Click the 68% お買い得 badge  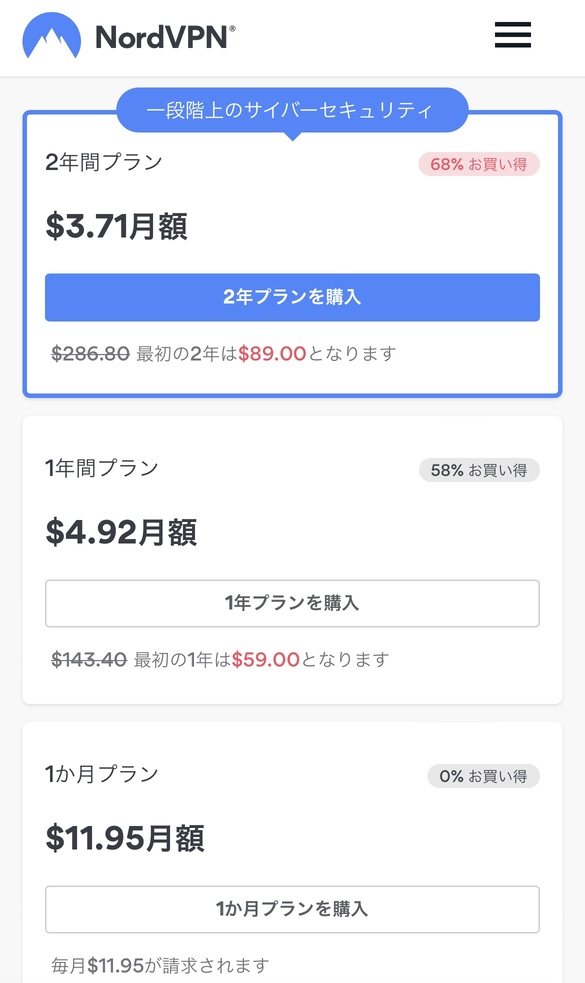tap(479, 164)
